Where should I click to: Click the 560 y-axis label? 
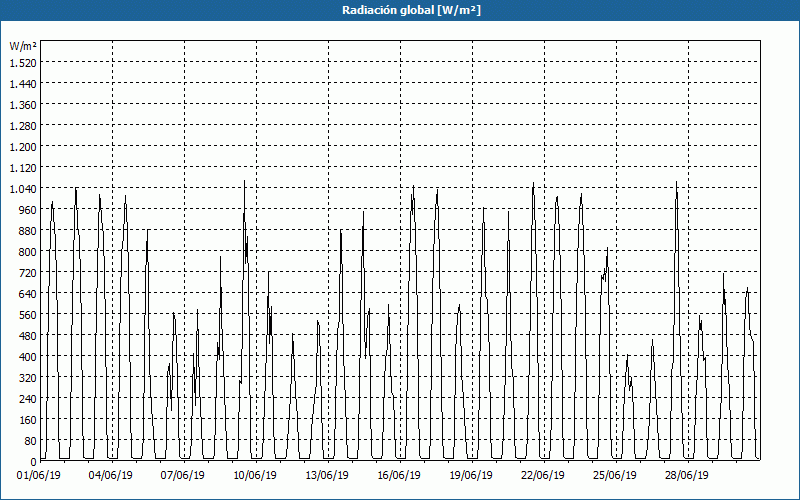[x=27, y=315]
